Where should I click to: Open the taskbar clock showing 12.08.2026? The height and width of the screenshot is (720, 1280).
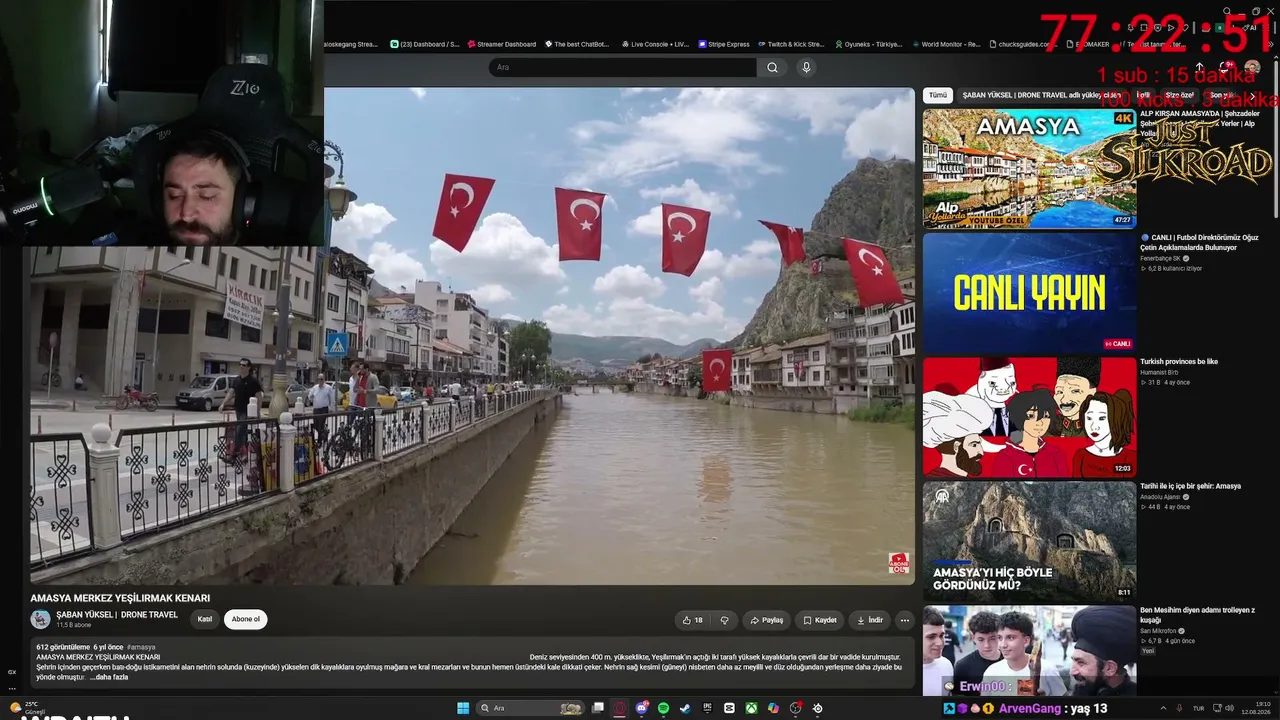(1256, 708)
